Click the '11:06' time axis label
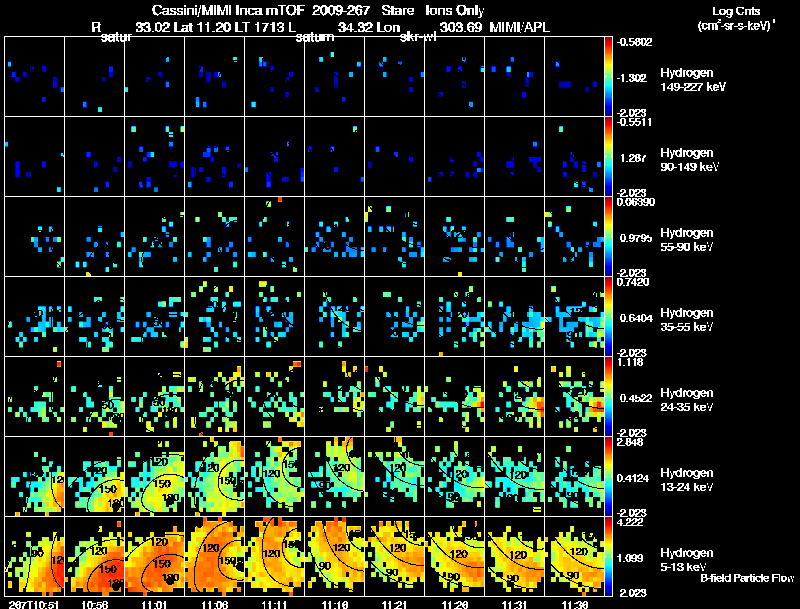800x609 pixels. click(x=214, y=605)
